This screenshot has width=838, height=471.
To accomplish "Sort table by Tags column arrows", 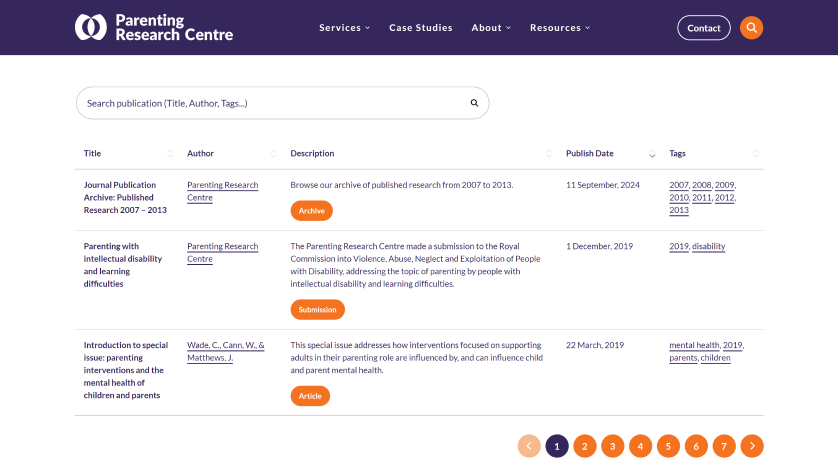I will [755, 154].
